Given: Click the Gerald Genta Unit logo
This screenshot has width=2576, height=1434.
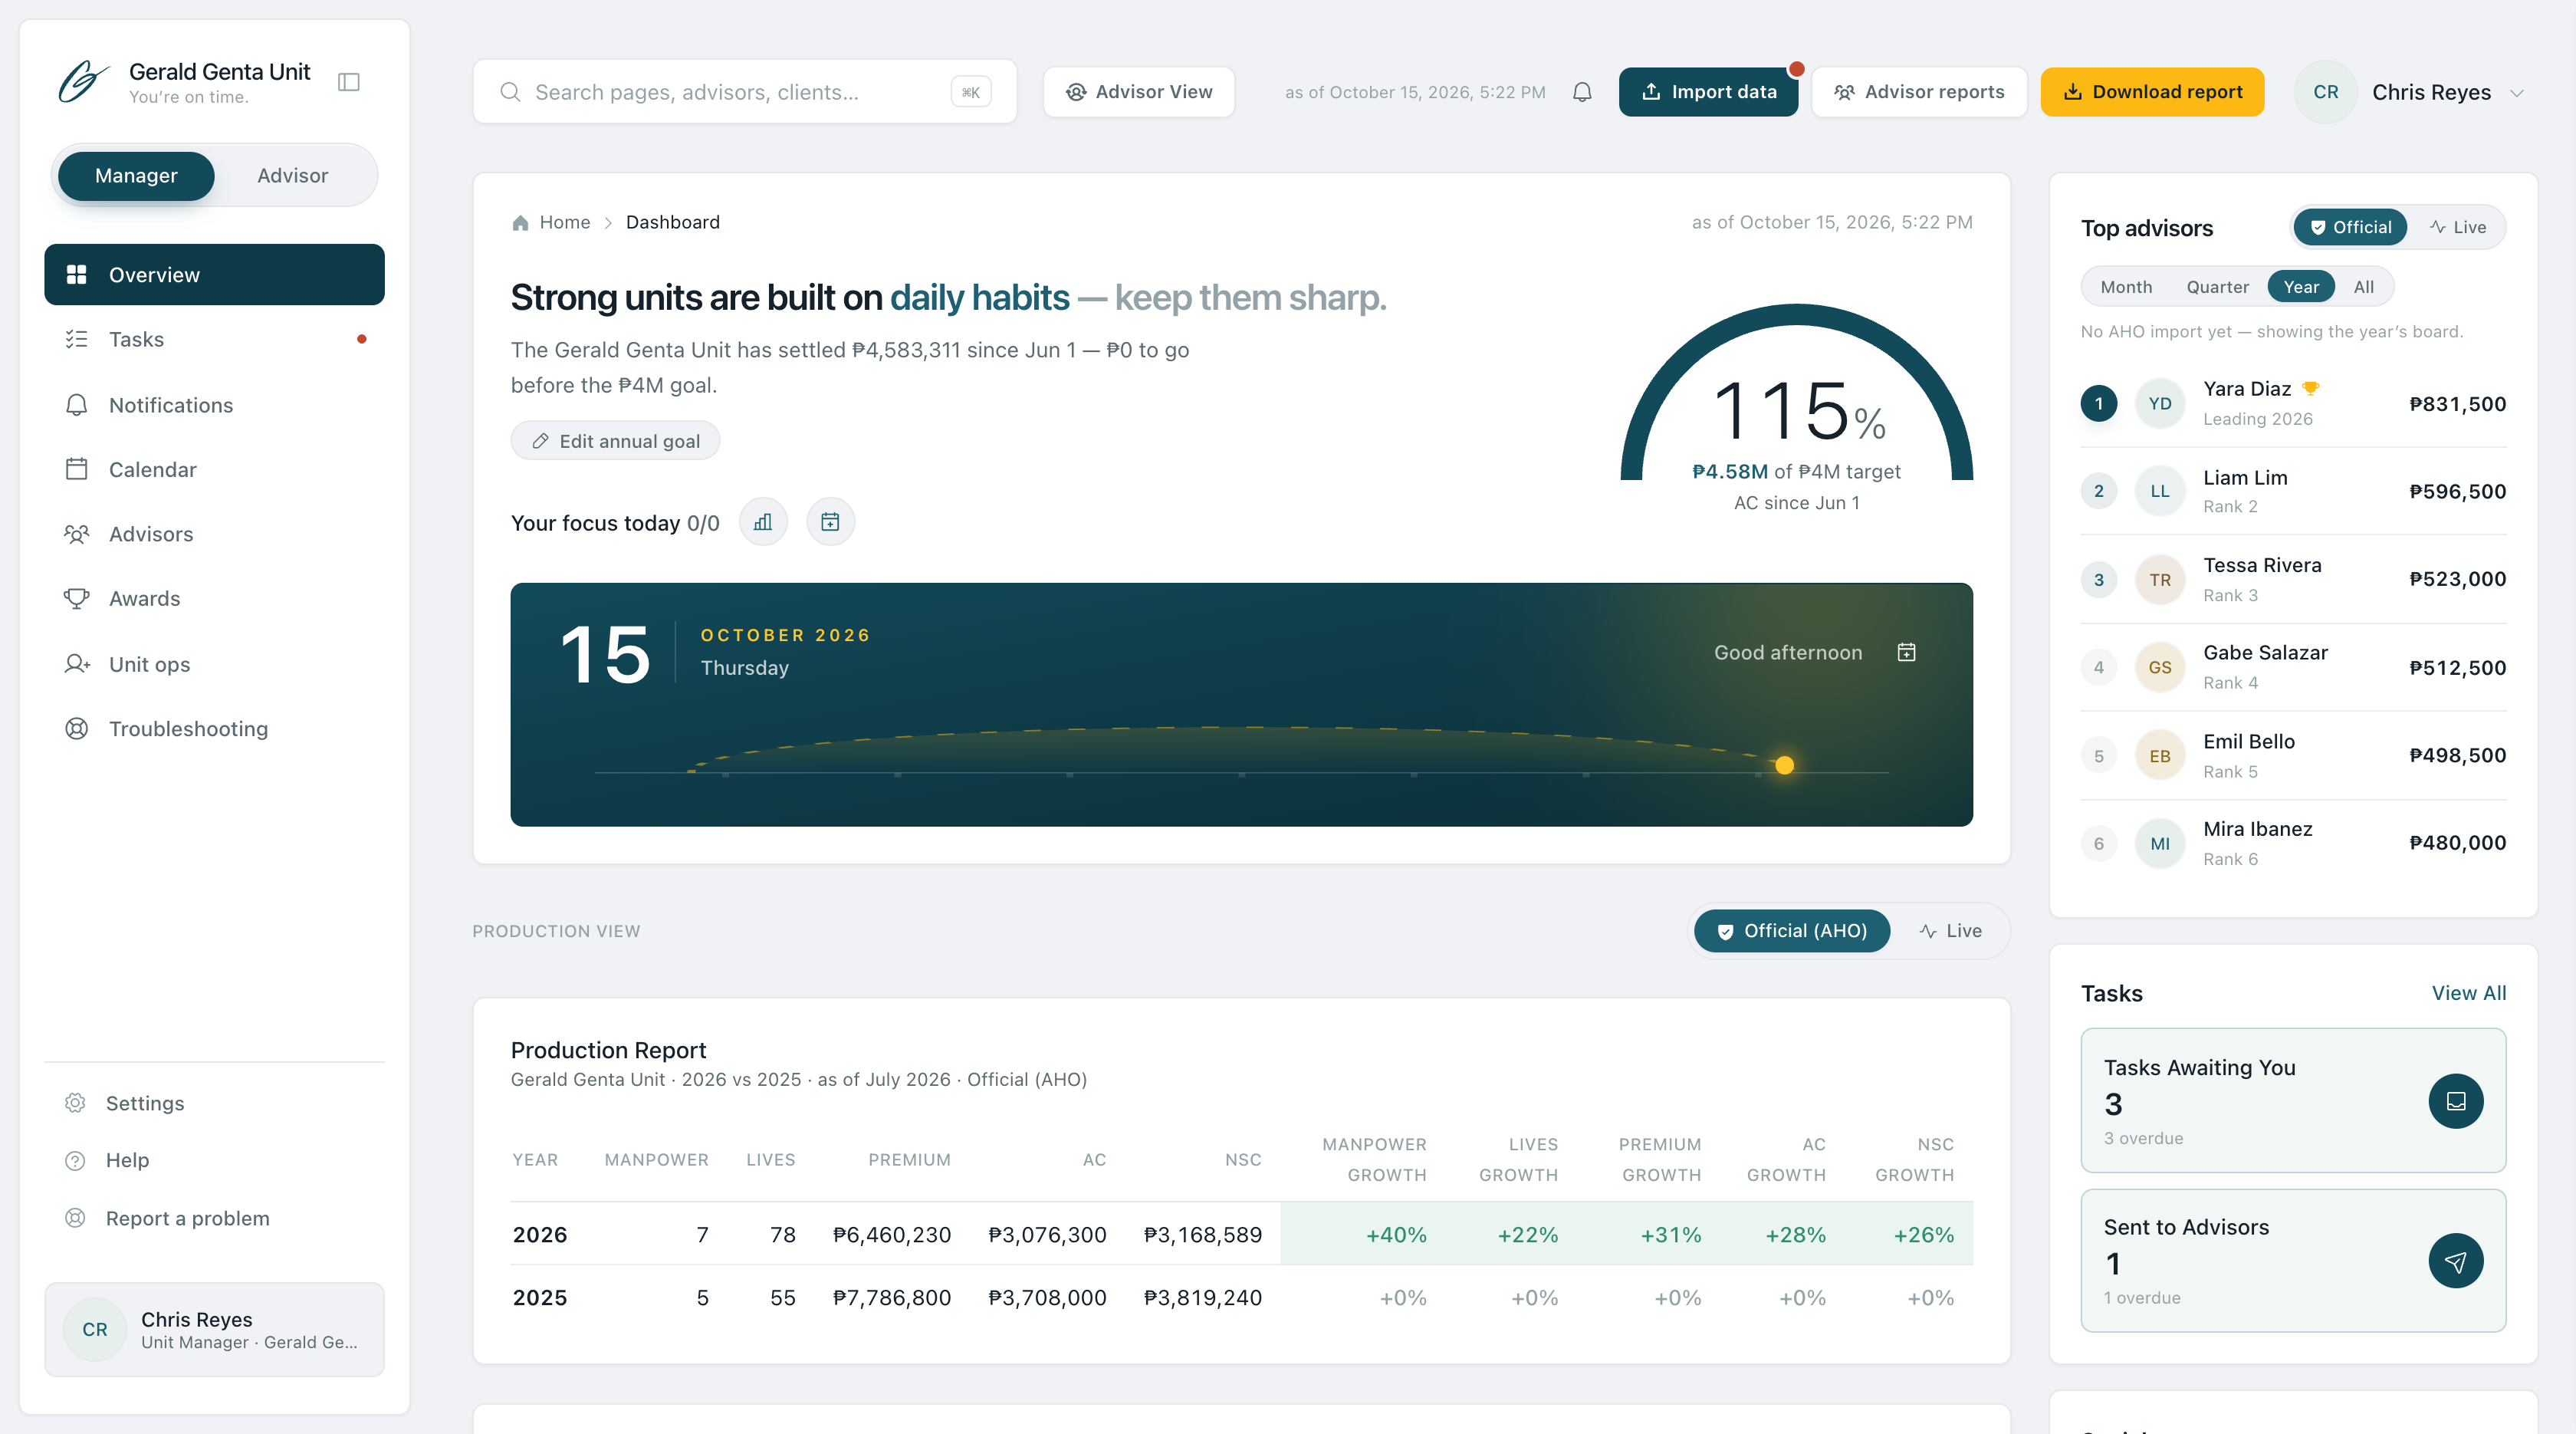Looking at the screenshot, I should pos(84,81).
